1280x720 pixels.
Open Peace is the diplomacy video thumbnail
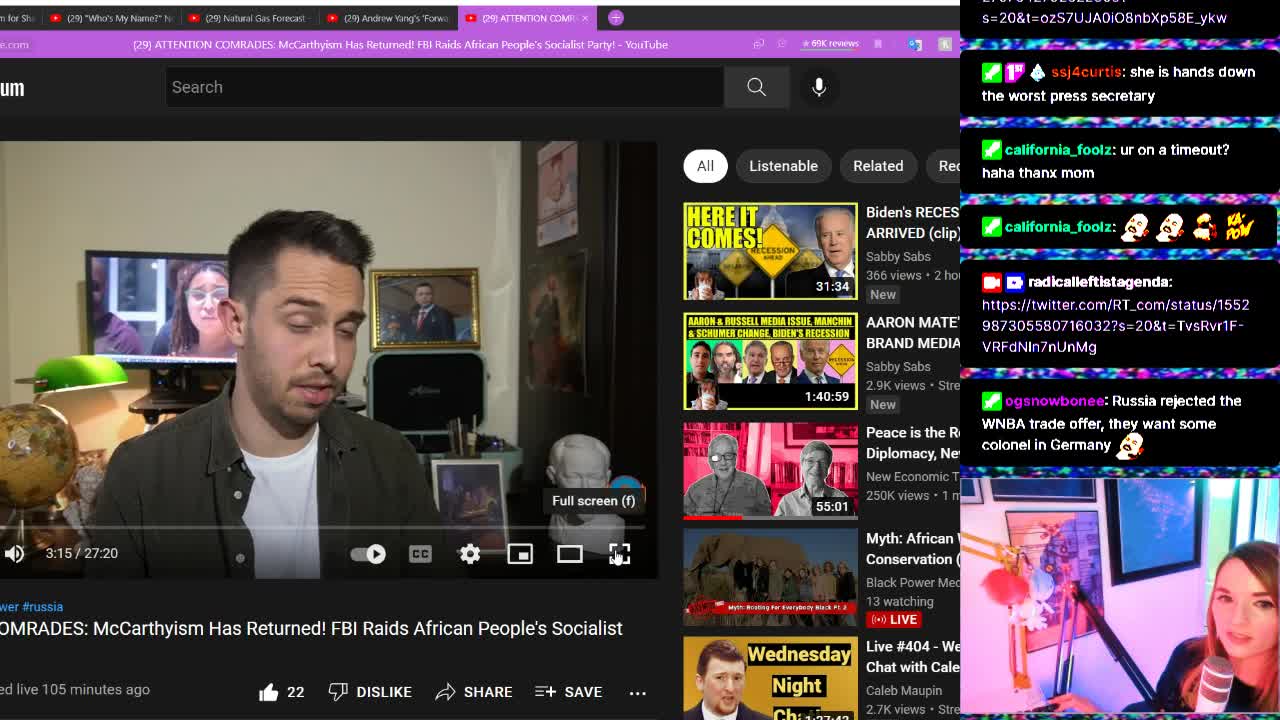coord(770,471)
